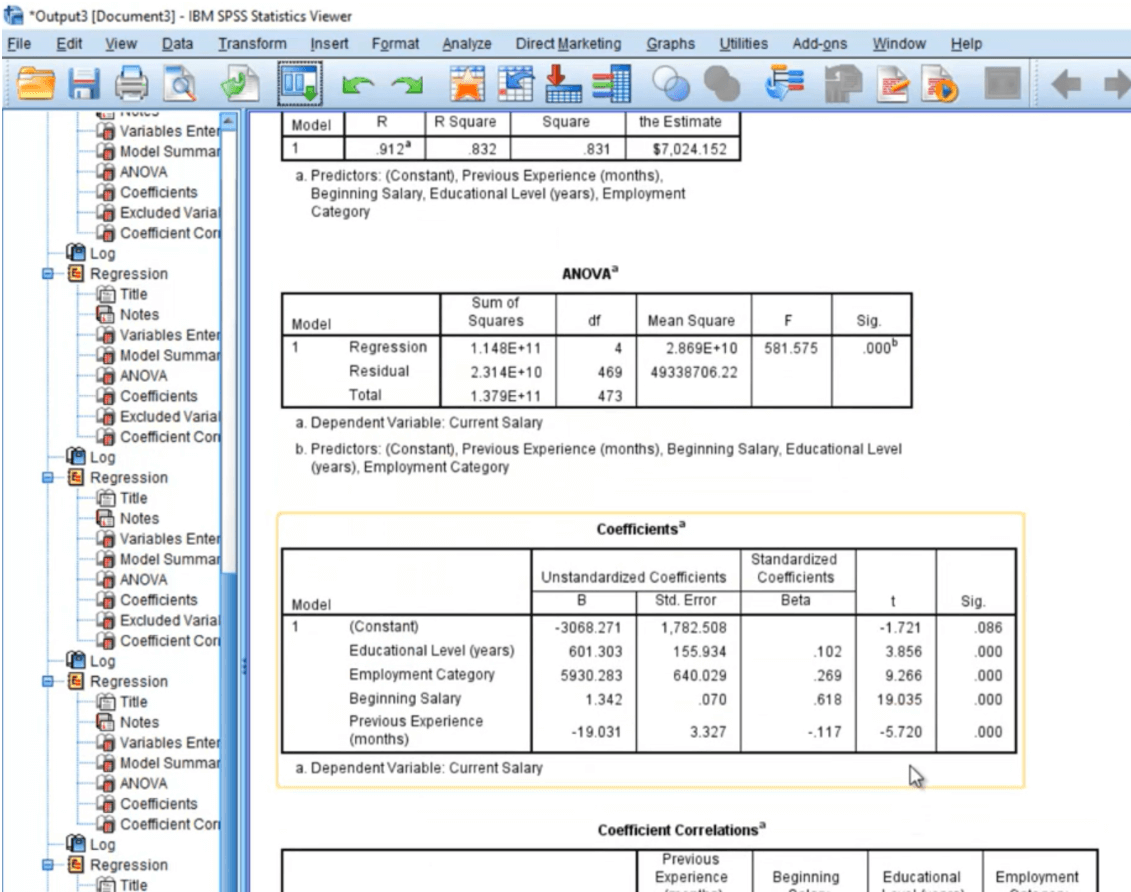This screenshot has height=892, width=1131.
Task: Click the Redo green arrow icon
Action: (x=408, y=85)
